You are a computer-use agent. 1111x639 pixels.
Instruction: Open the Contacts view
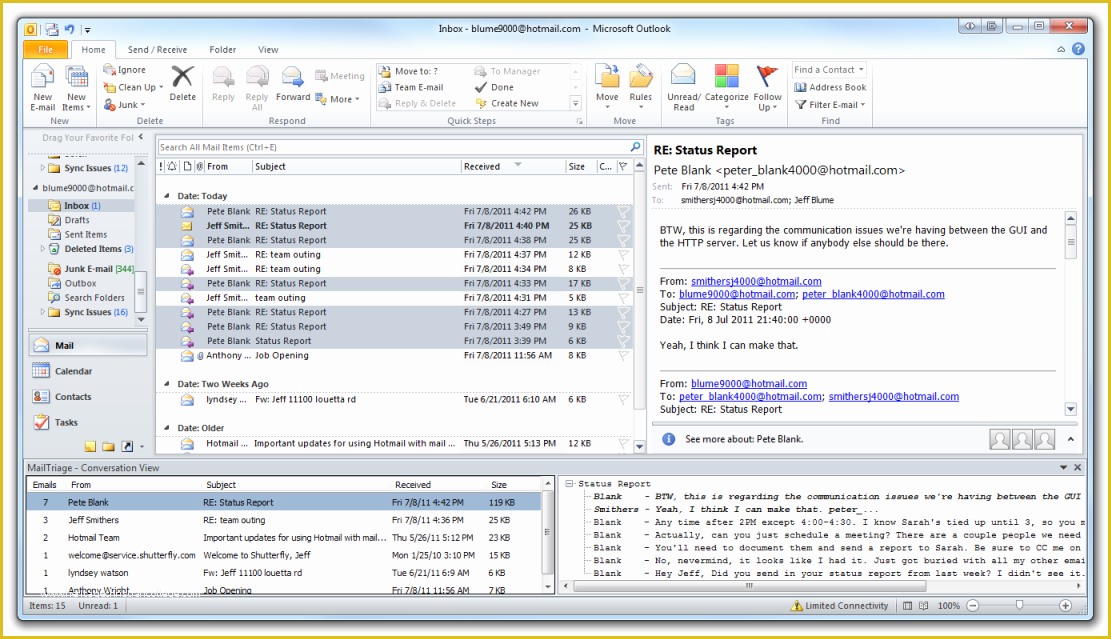click(88, 397)
